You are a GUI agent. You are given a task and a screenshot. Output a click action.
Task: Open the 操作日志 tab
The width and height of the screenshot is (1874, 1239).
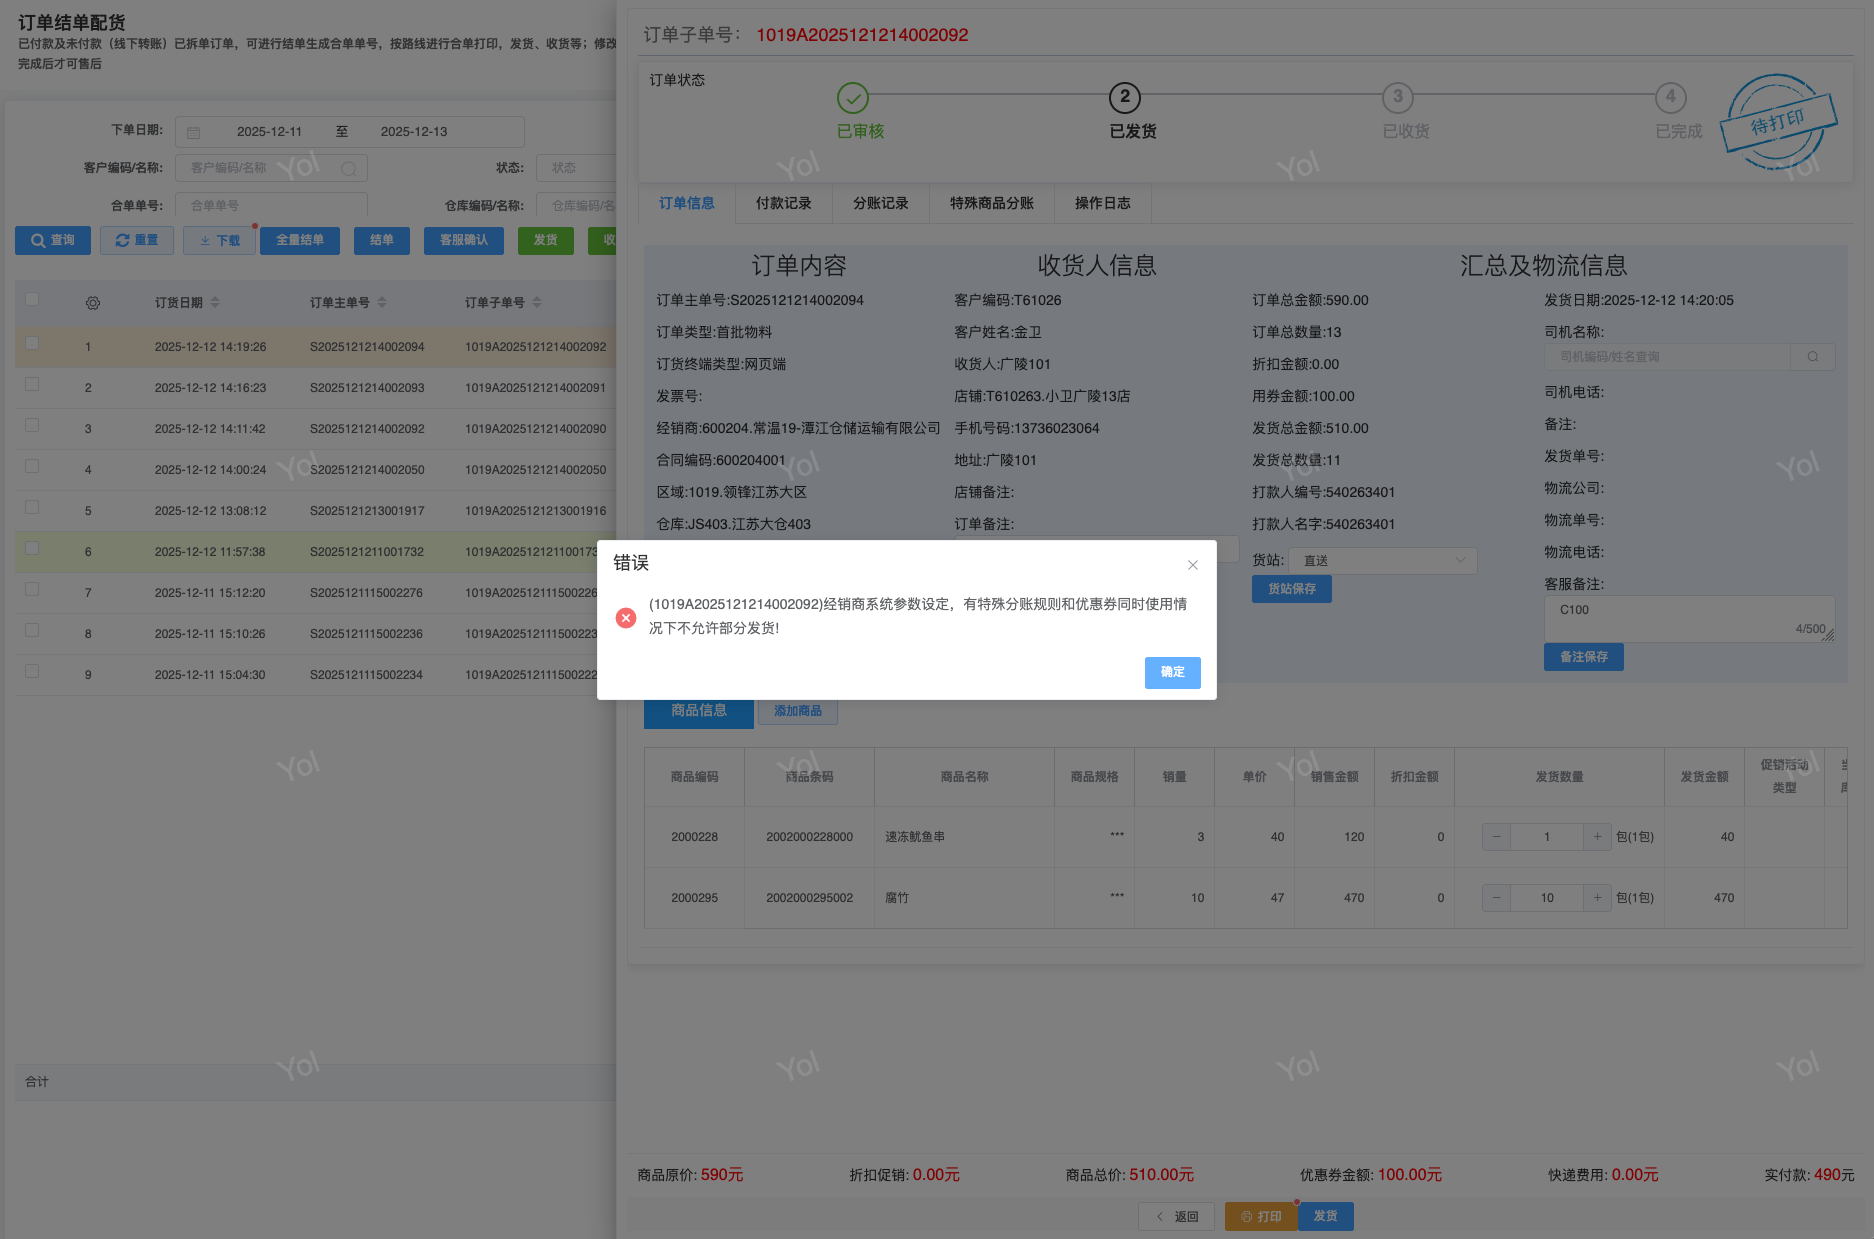(x=1102, y=204)
